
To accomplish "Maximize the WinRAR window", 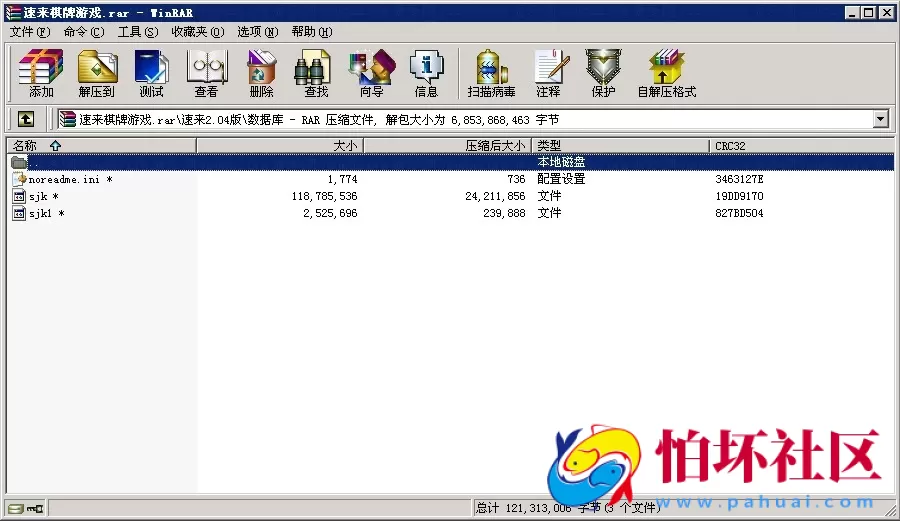I will pos(868,13).
